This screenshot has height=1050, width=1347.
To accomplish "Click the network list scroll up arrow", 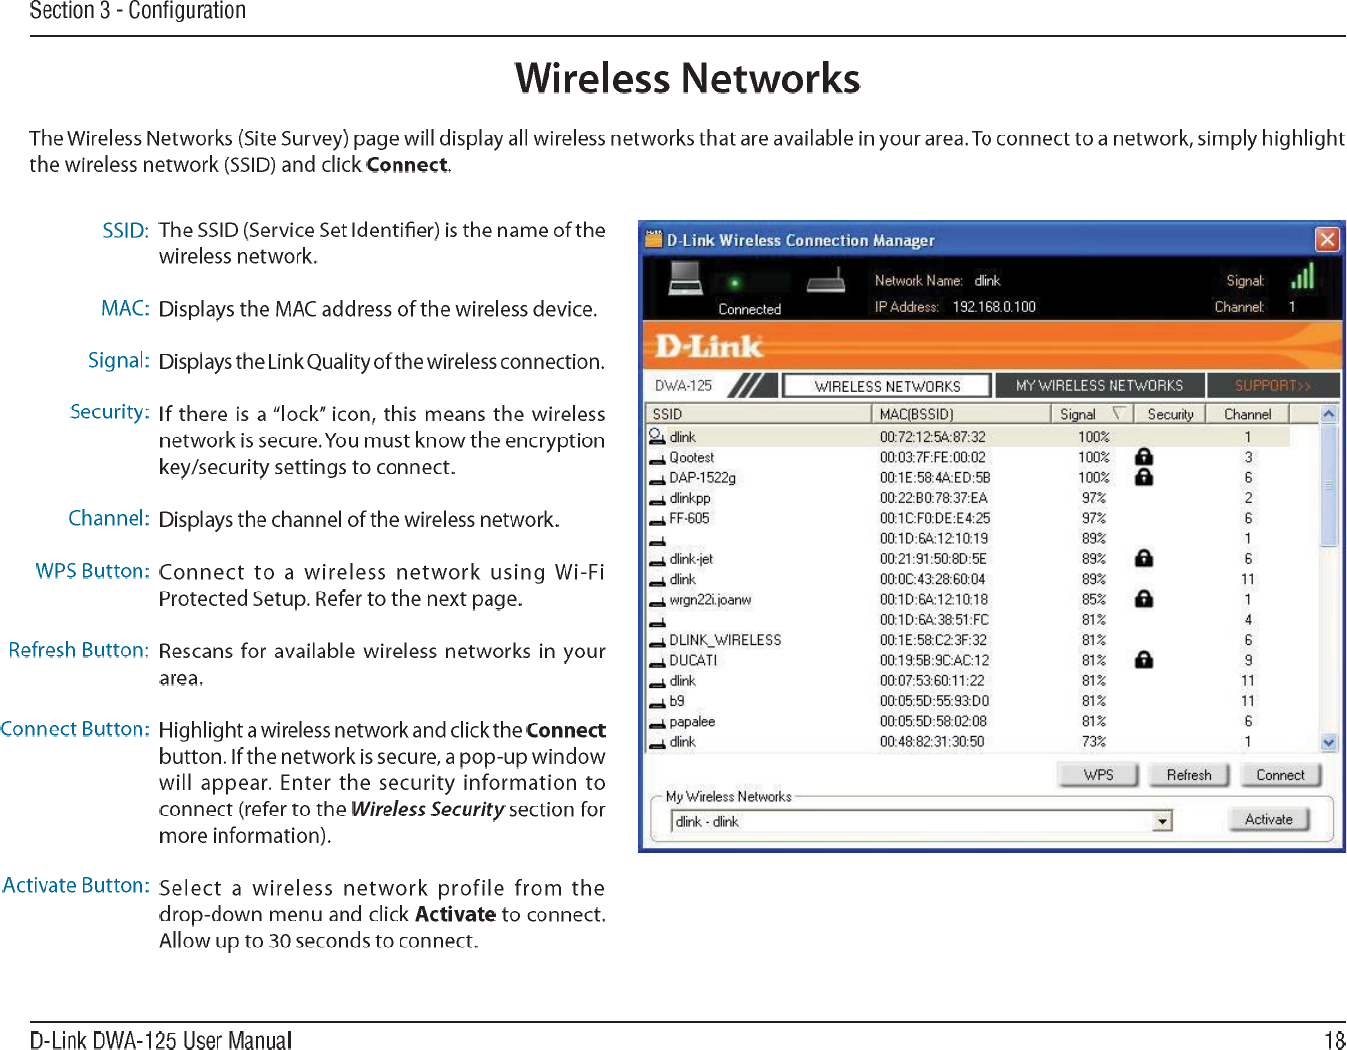I will 1329,413.
